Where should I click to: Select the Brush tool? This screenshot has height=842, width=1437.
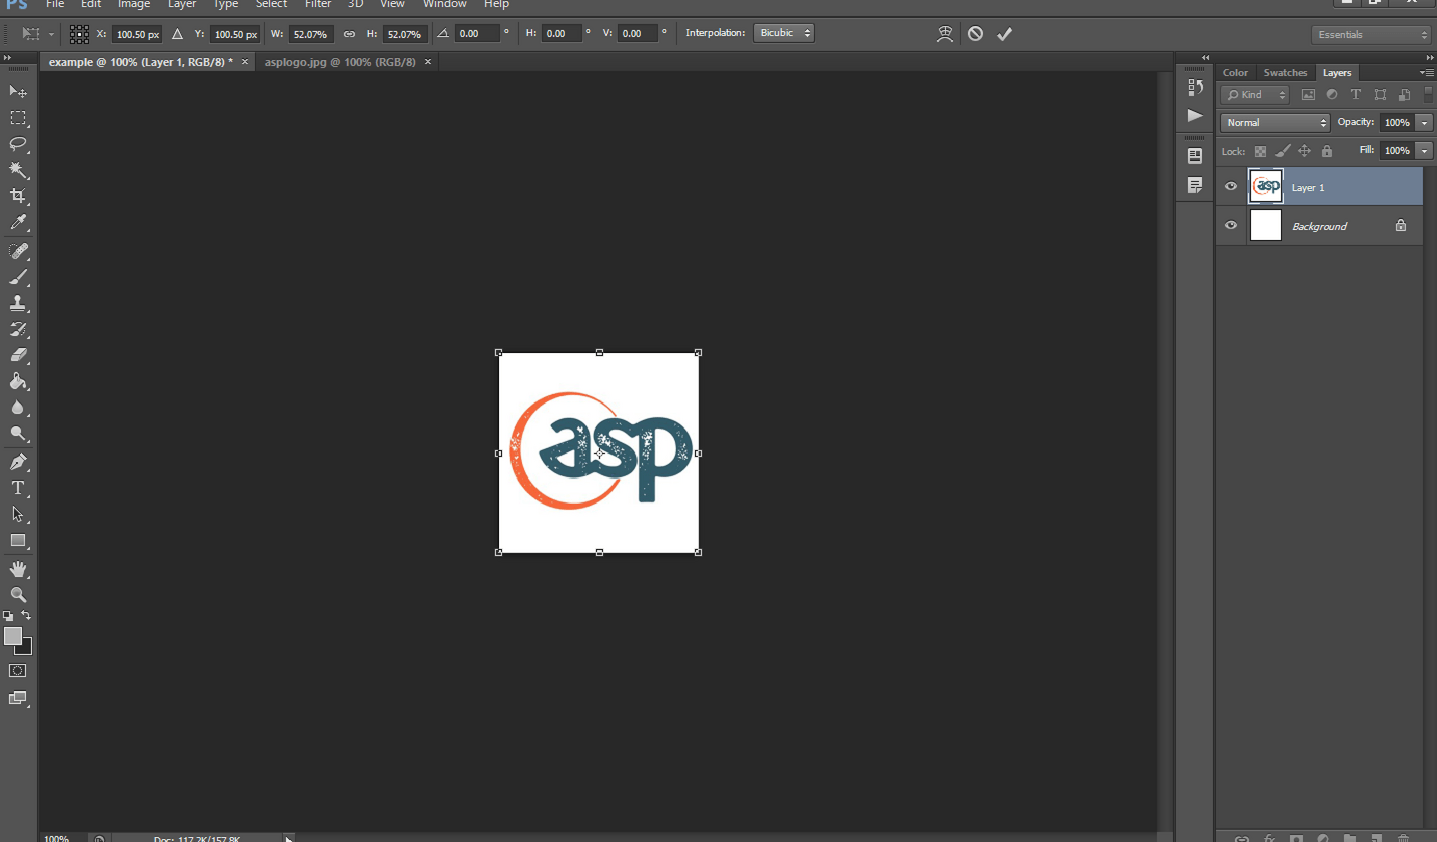(18, 277)
